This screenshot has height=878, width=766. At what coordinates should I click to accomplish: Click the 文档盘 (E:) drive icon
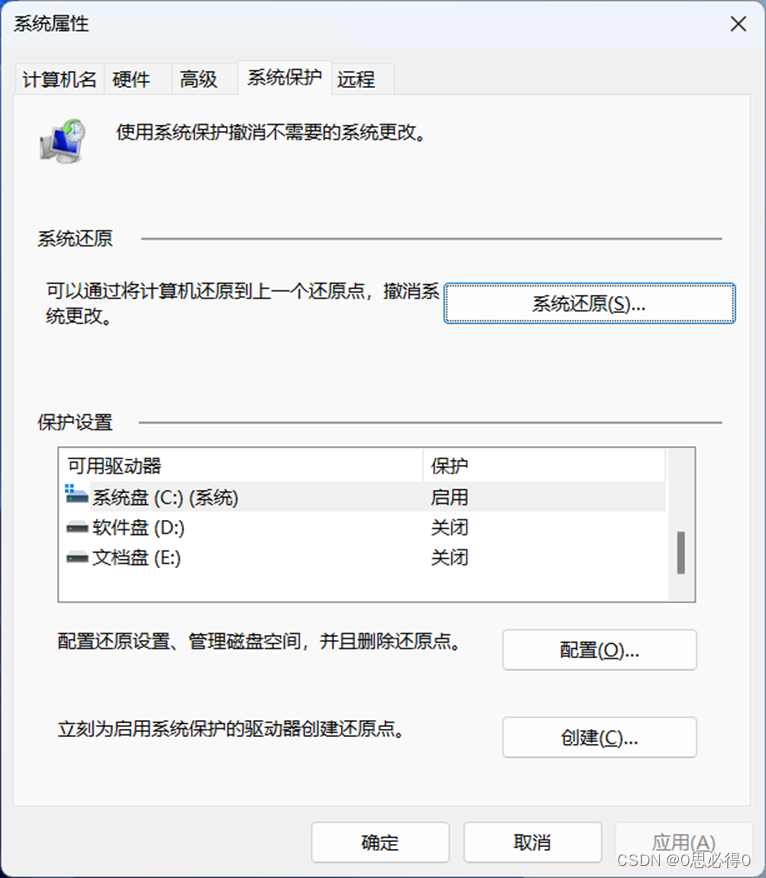click(74, 558)
